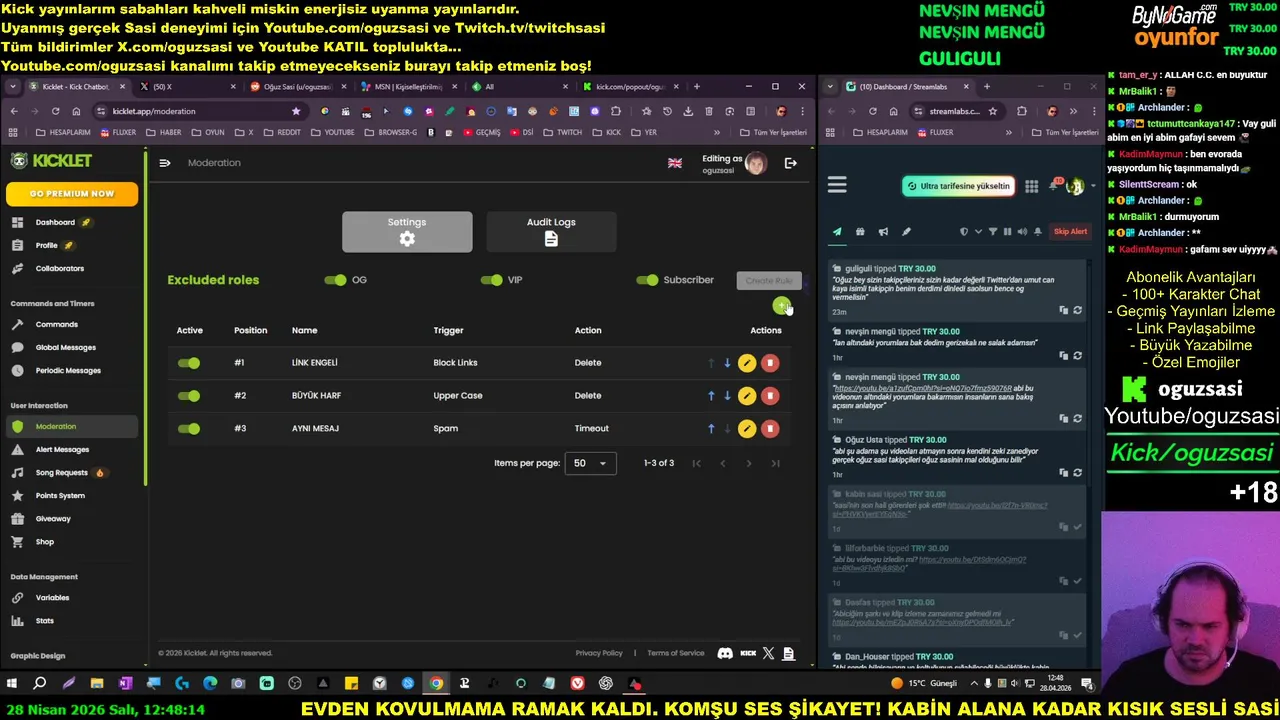Click the green add rule plus icon
Image resolution: width=1280 pixels, height=720 pixels.
pos(781,305)
